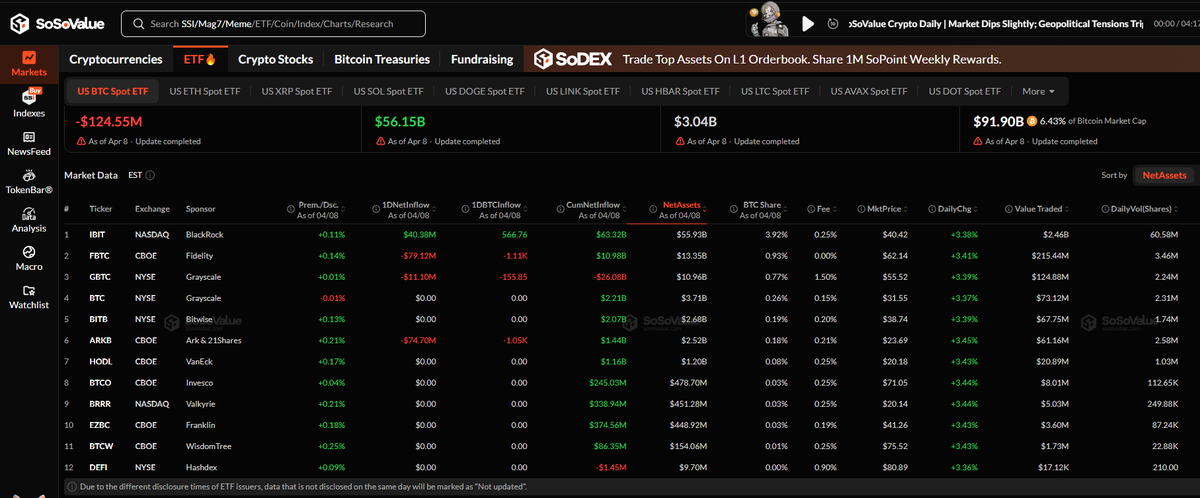Click warning icon under $56.15B value
Screen dimensions: 1200x498
pos(380,141)
